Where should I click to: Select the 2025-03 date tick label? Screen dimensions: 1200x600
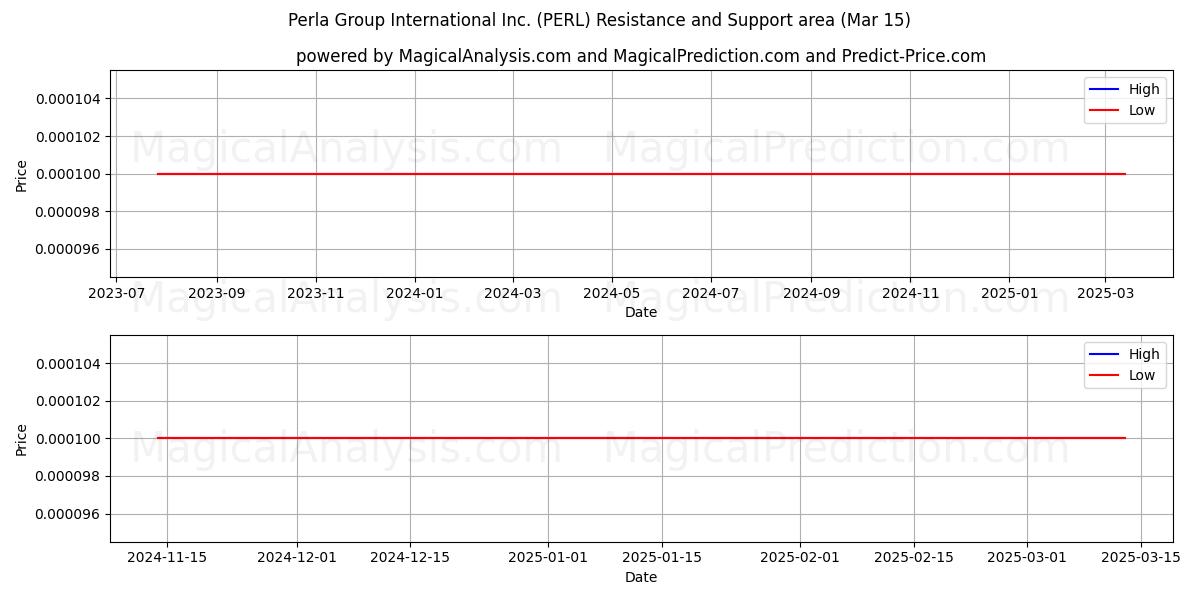click(1105, 293)
